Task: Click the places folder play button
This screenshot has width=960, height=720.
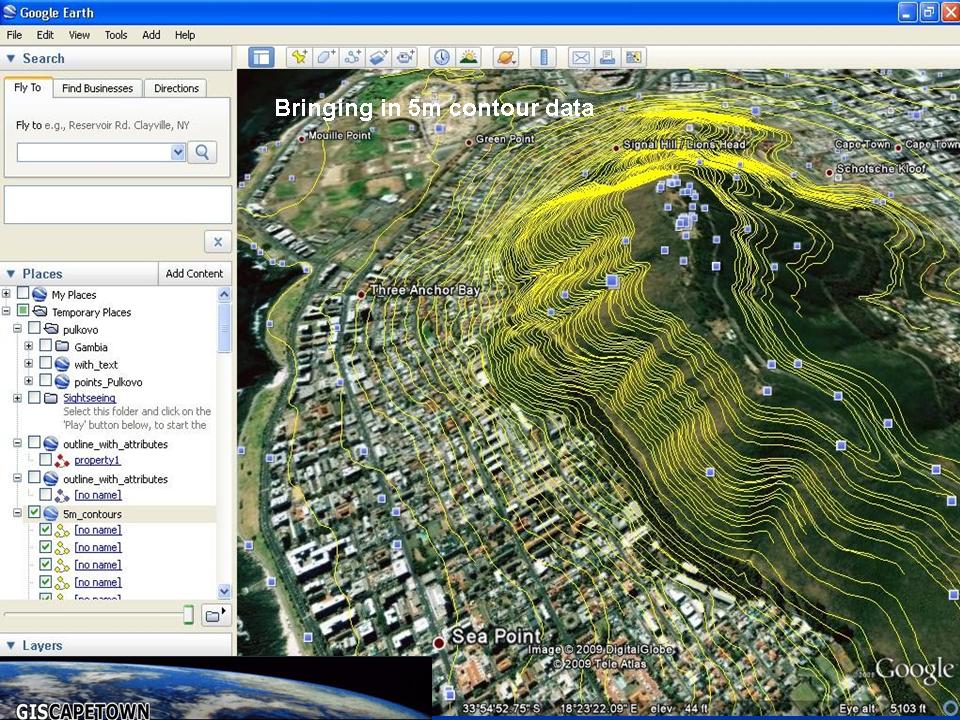Action: pyautogui.click(x=216, y=615)
